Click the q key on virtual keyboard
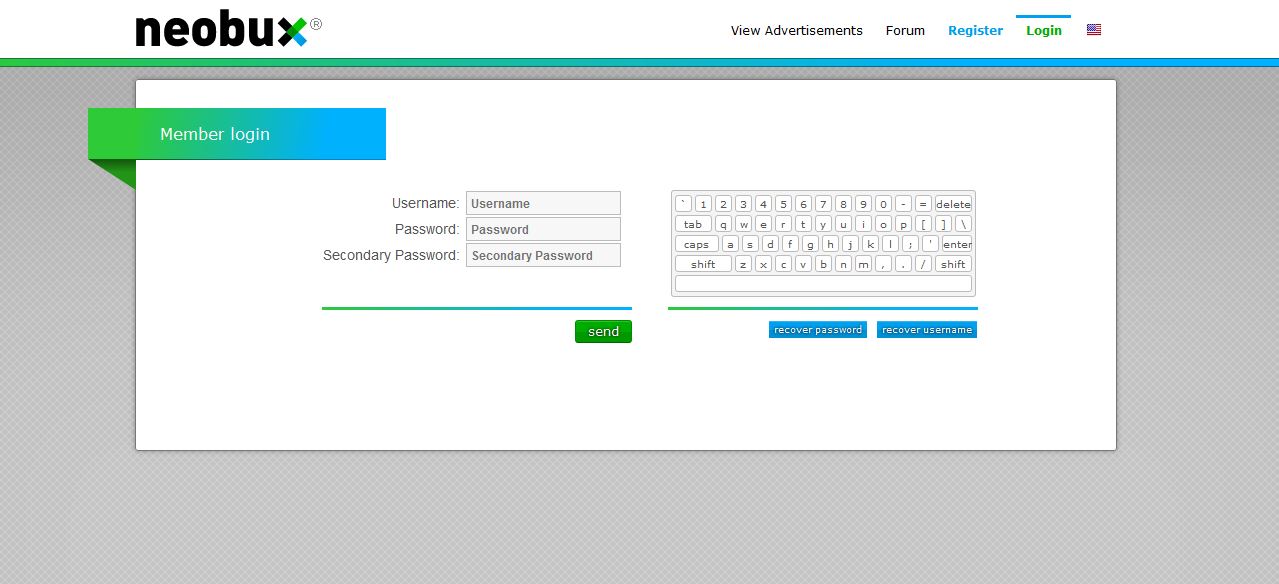 click(723, 224)
